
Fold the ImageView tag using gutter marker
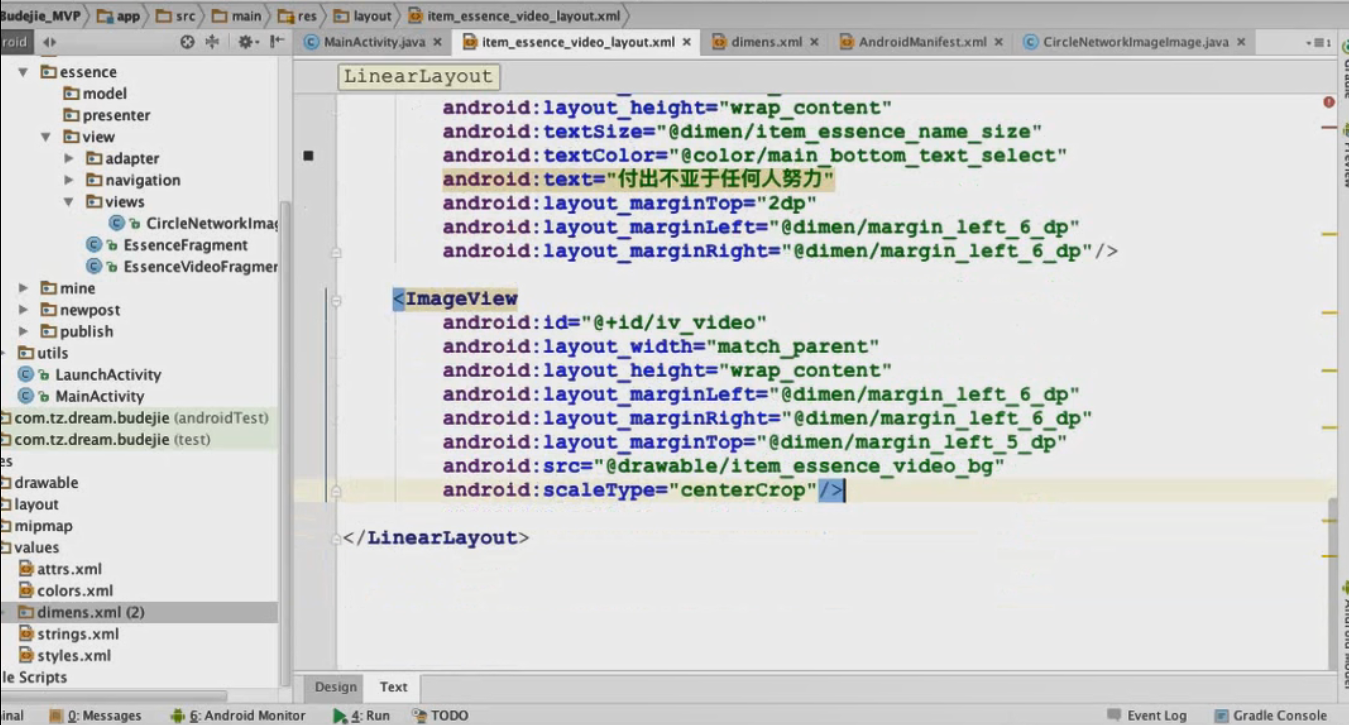coord(336,300)
